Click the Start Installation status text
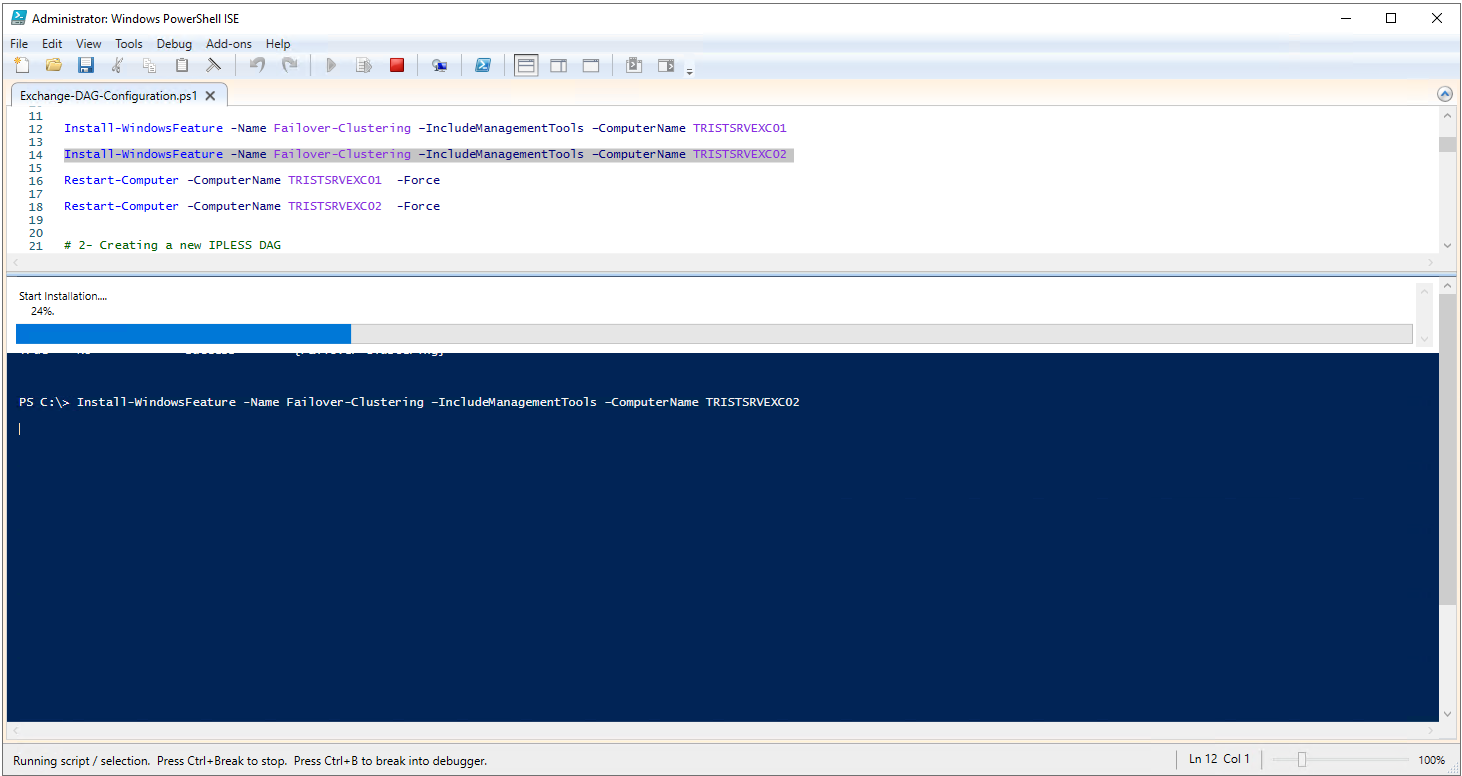1462x776 pixels. [63, 296]
